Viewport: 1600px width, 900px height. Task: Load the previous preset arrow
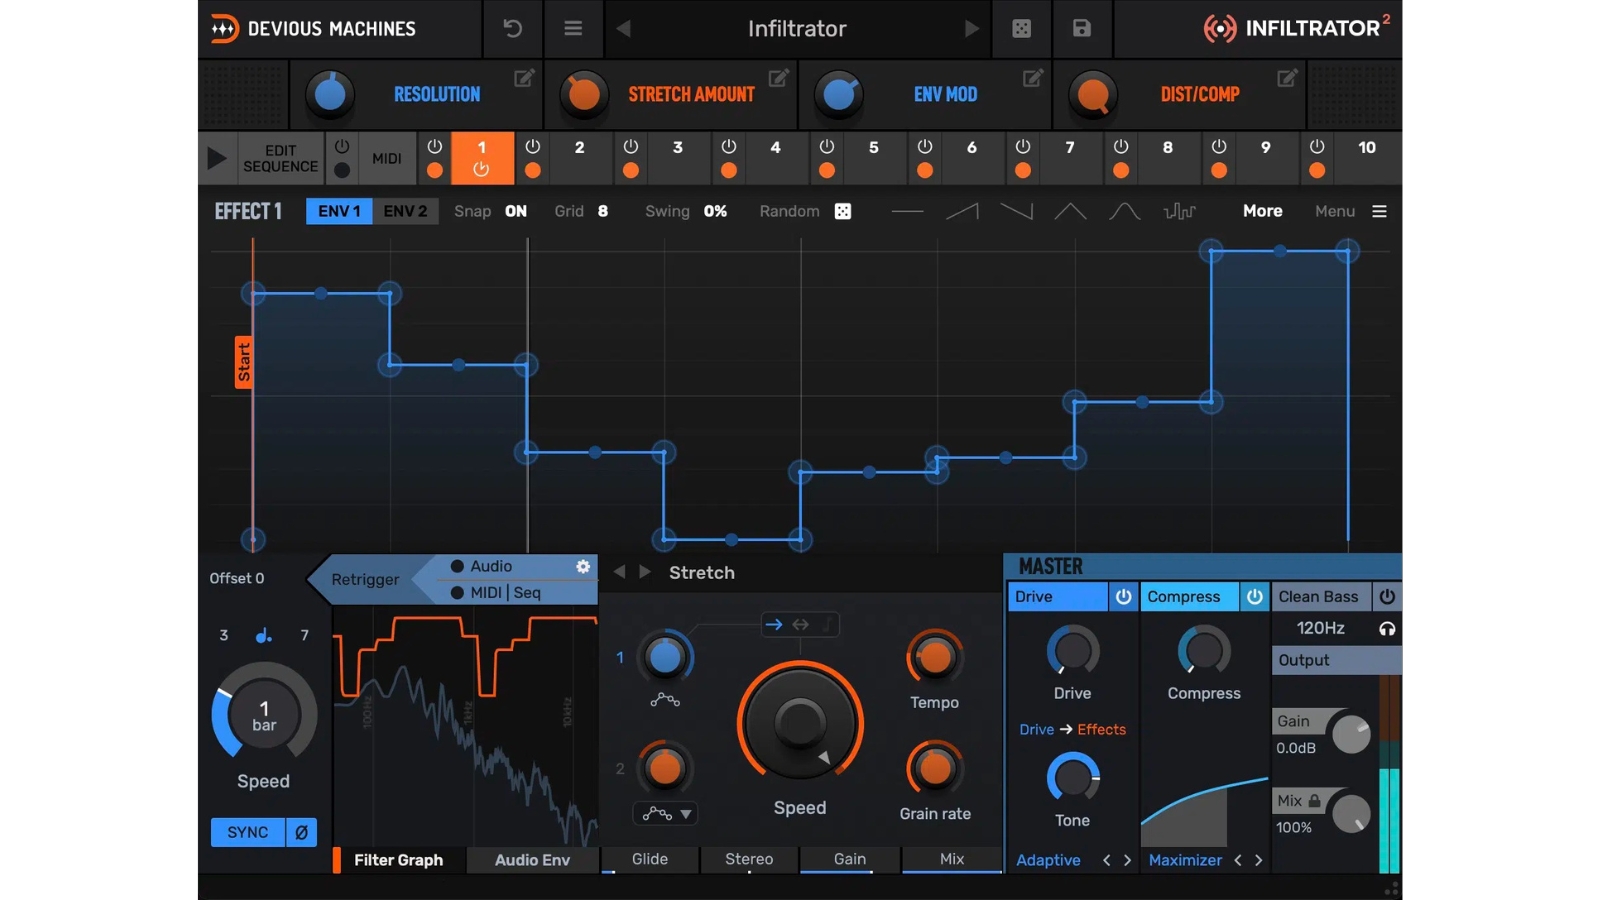point(624,29)
